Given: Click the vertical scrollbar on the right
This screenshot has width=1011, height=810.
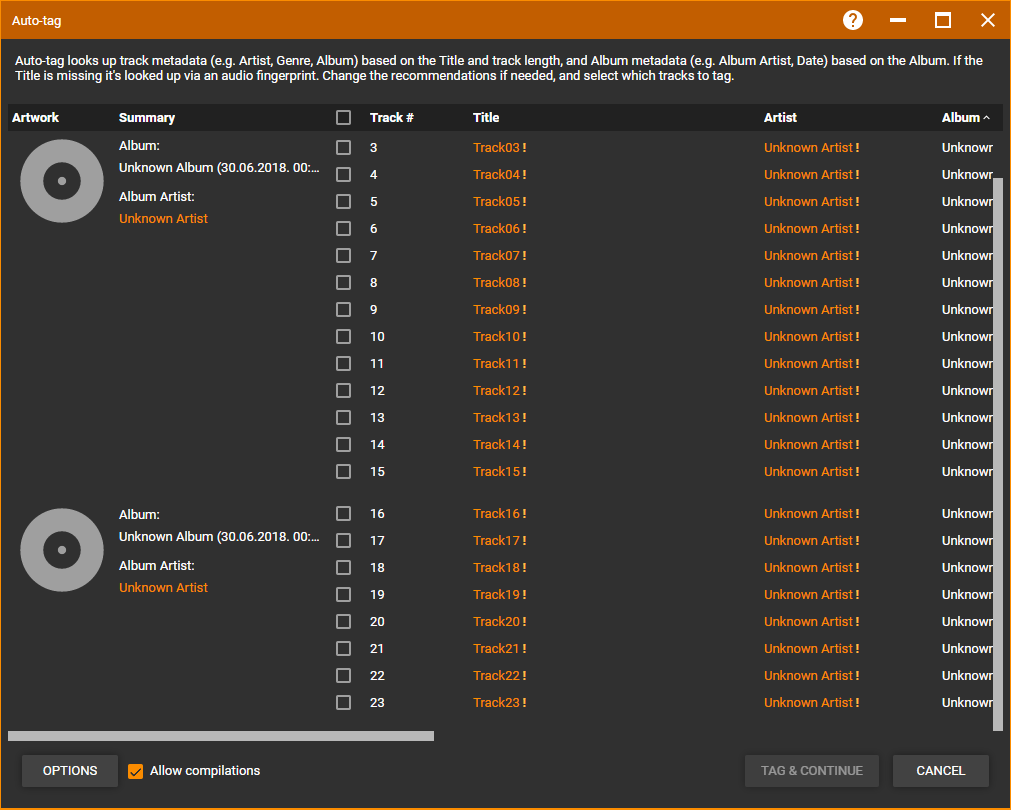Looking at the screenshot, I should 997,450.
